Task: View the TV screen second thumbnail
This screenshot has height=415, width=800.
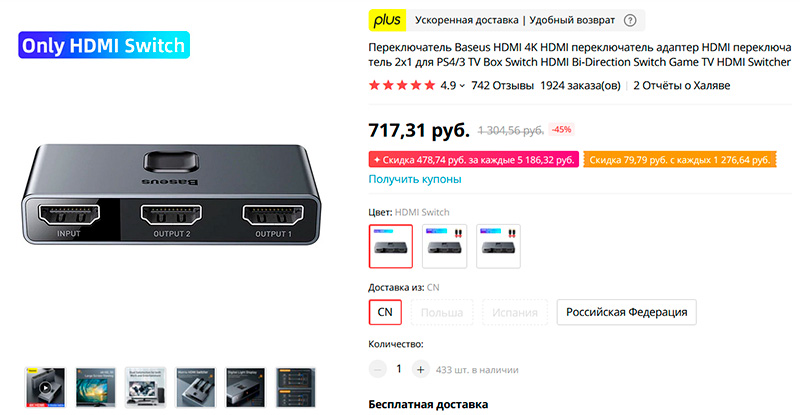Action: (x=96, y=387)
